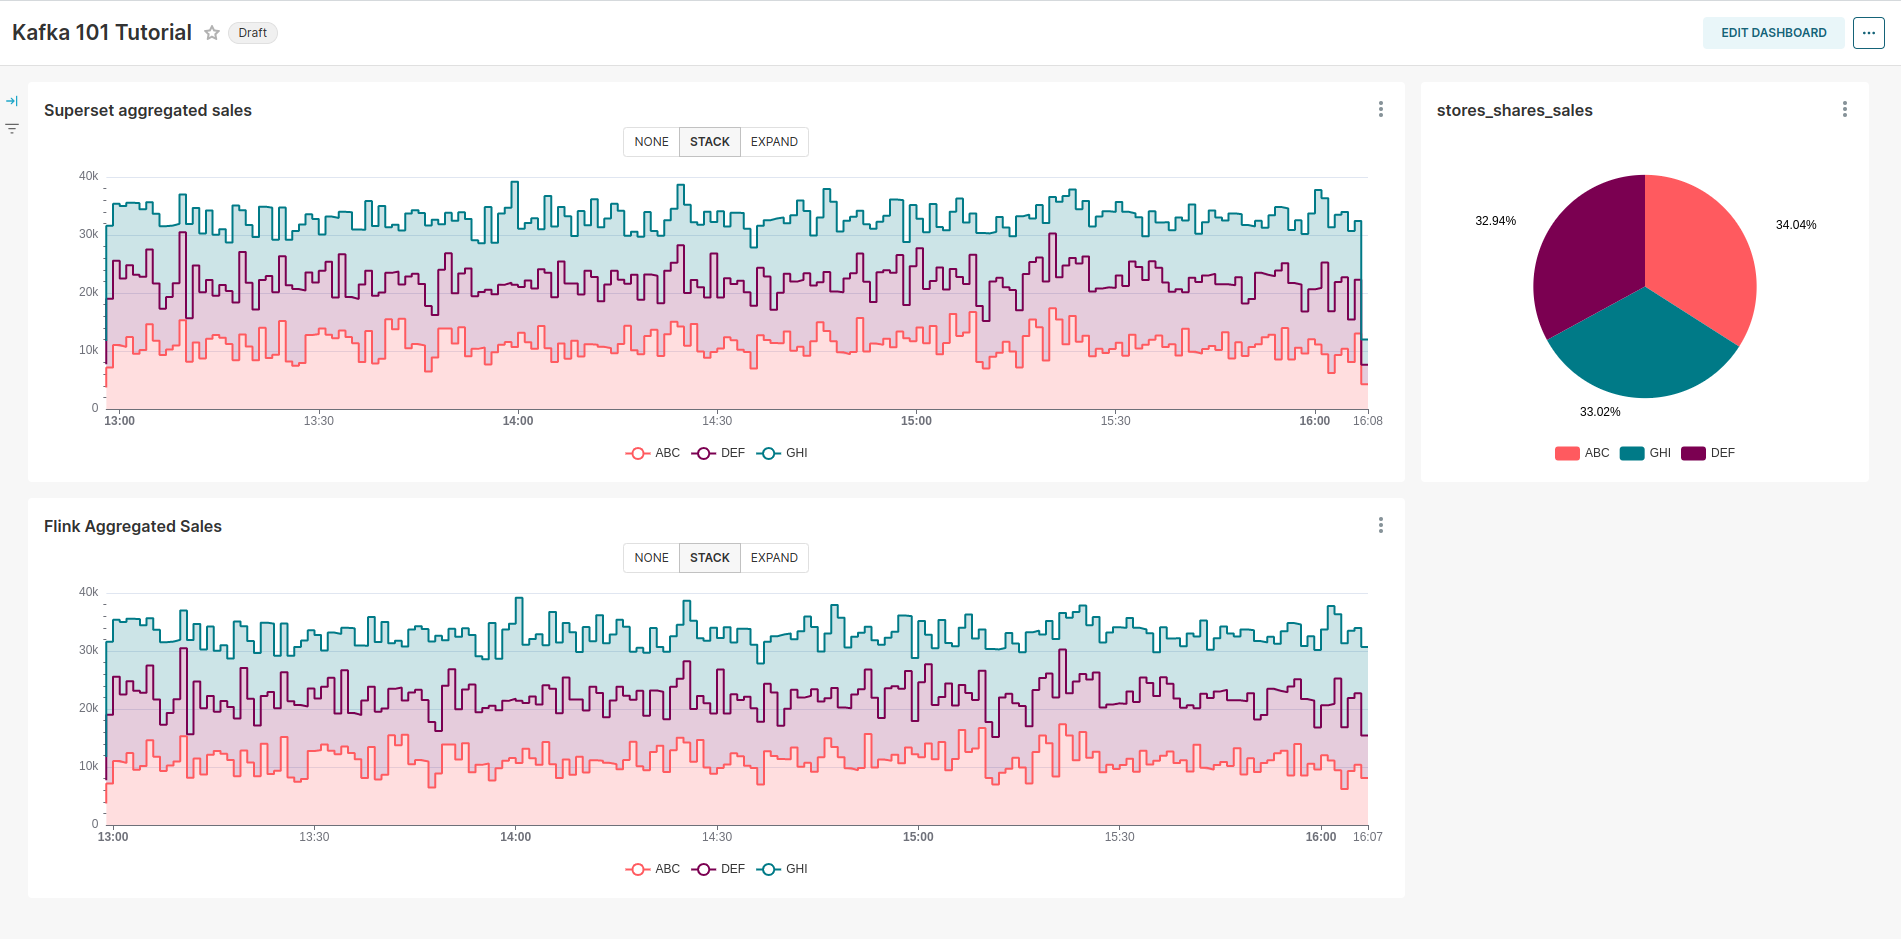Viewport: 1901px width, 939px height.
Task: Open the stores_shares_sales chart kebab menu
Action: (1845, 110)
